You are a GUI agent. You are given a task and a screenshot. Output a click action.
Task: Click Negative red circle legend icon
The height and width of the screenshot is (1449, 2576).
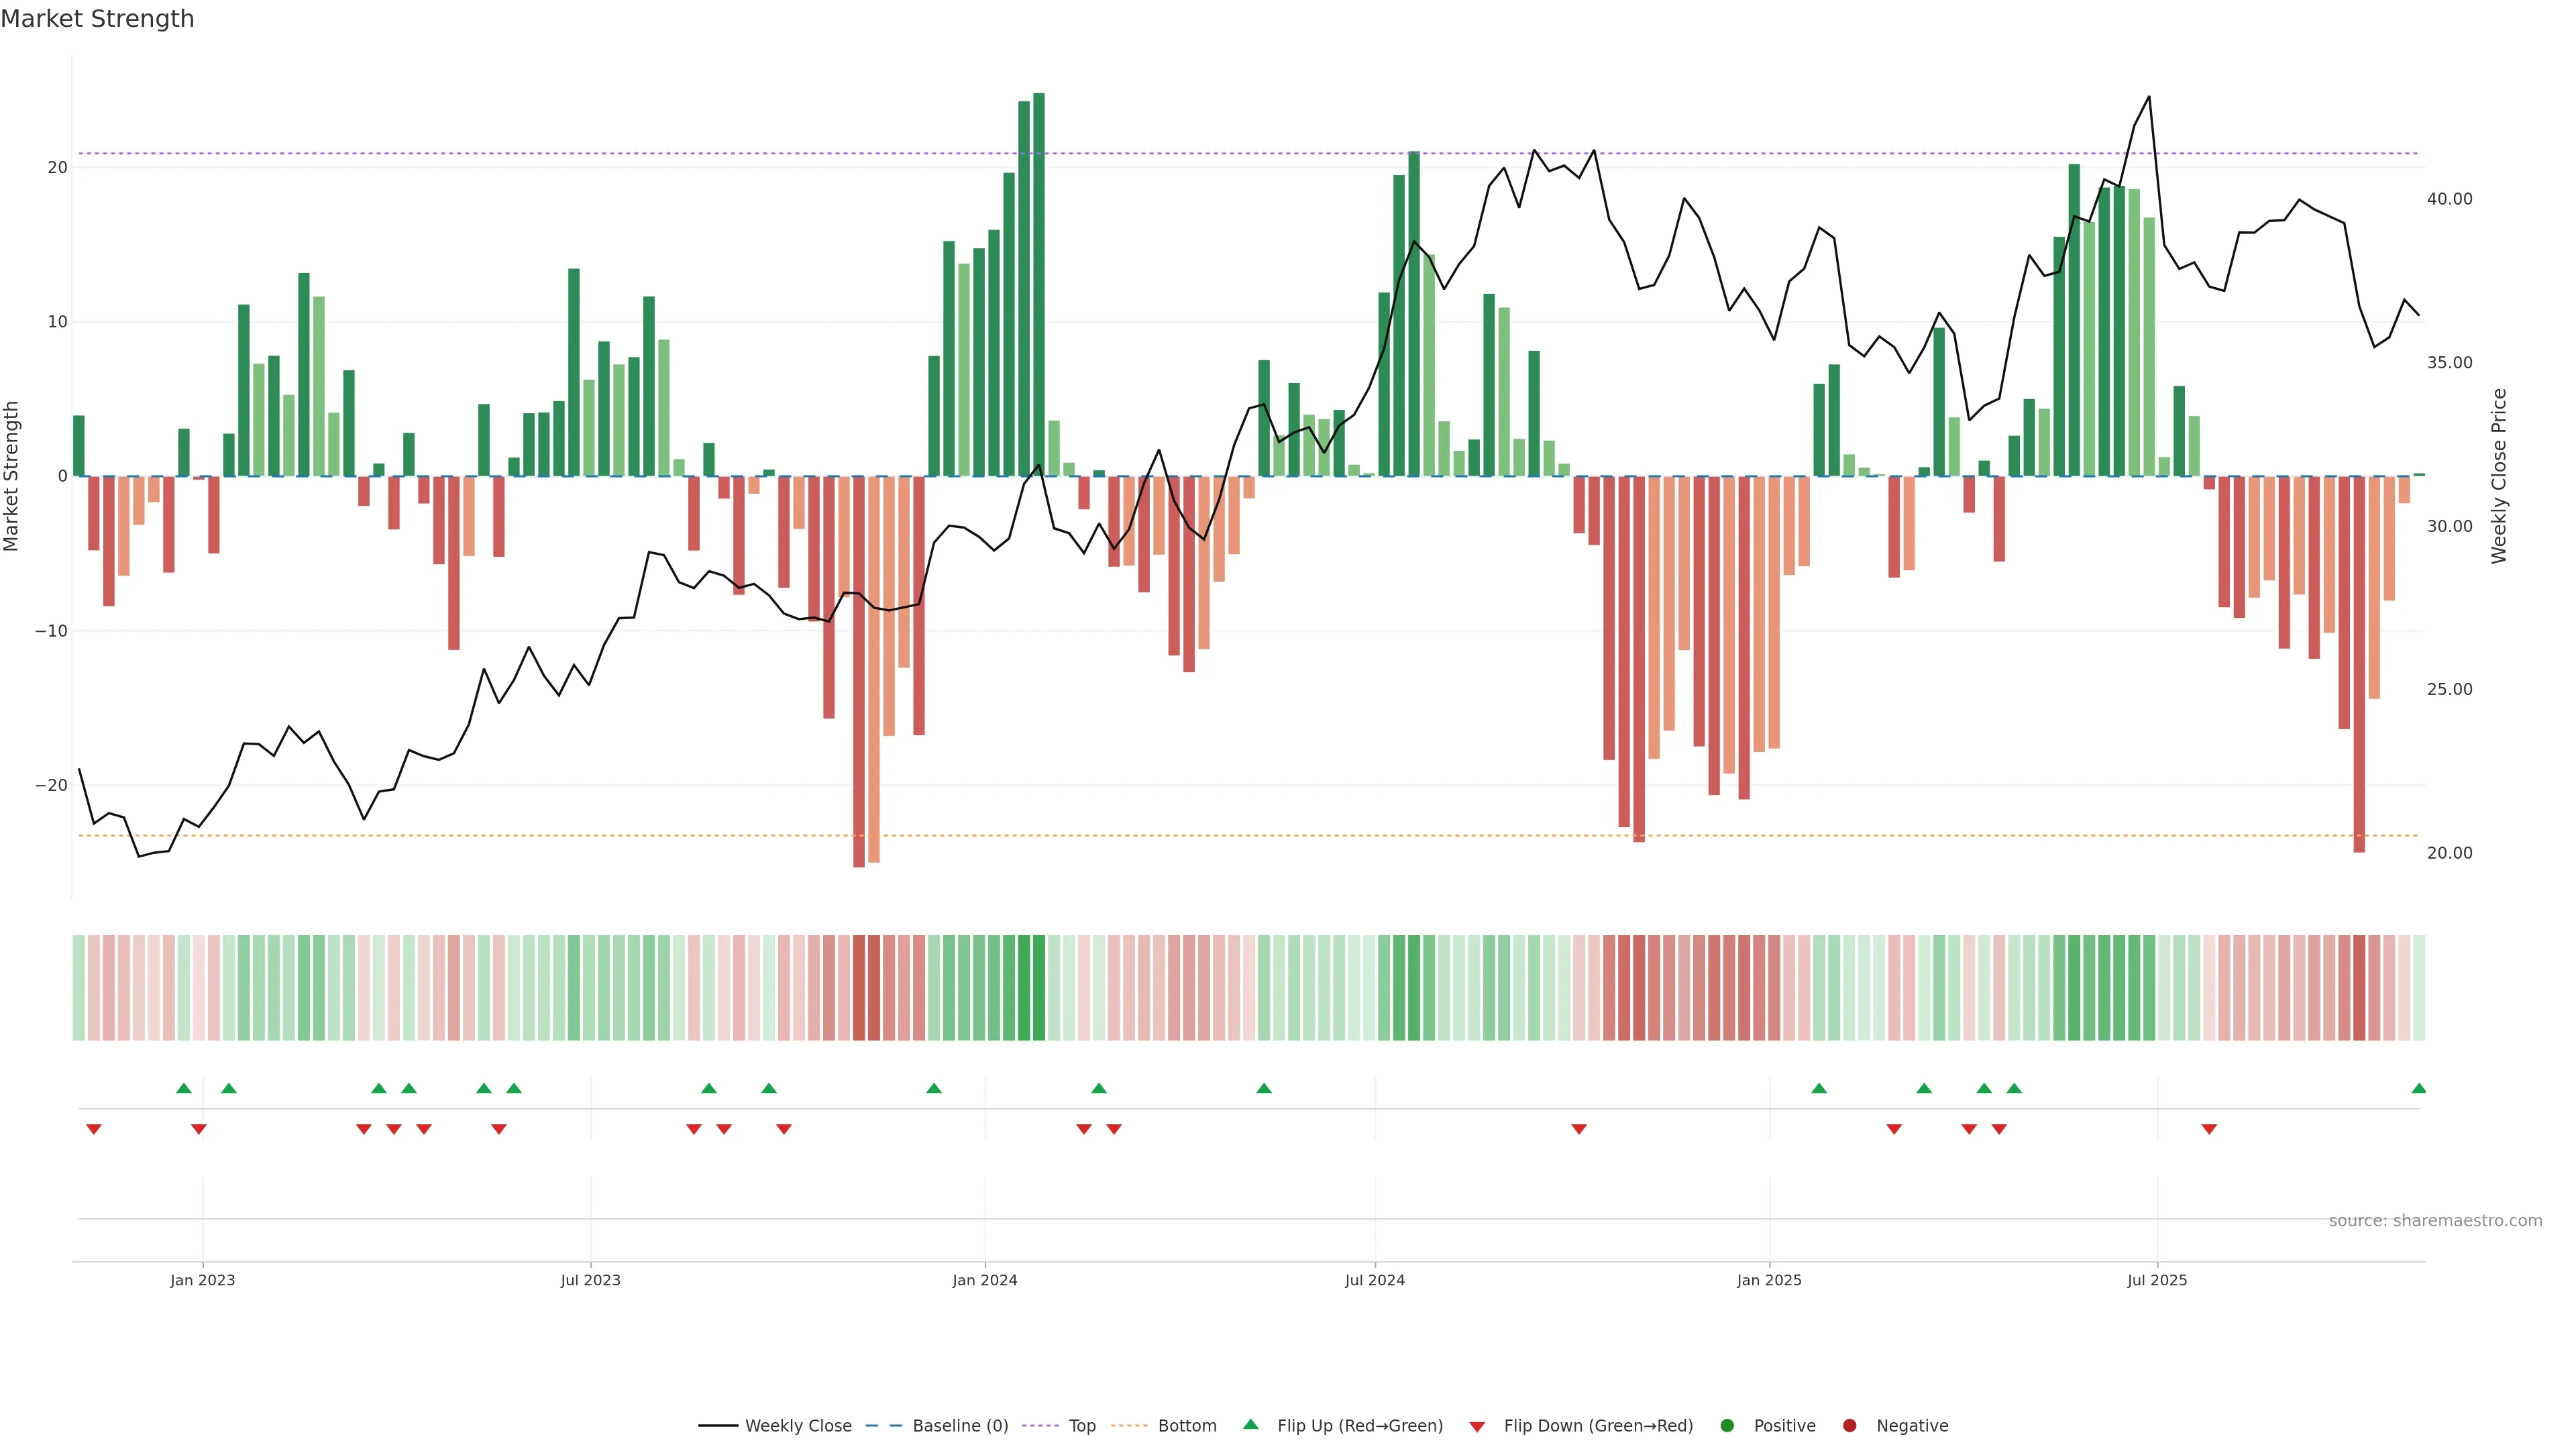coord(1849,1426)
